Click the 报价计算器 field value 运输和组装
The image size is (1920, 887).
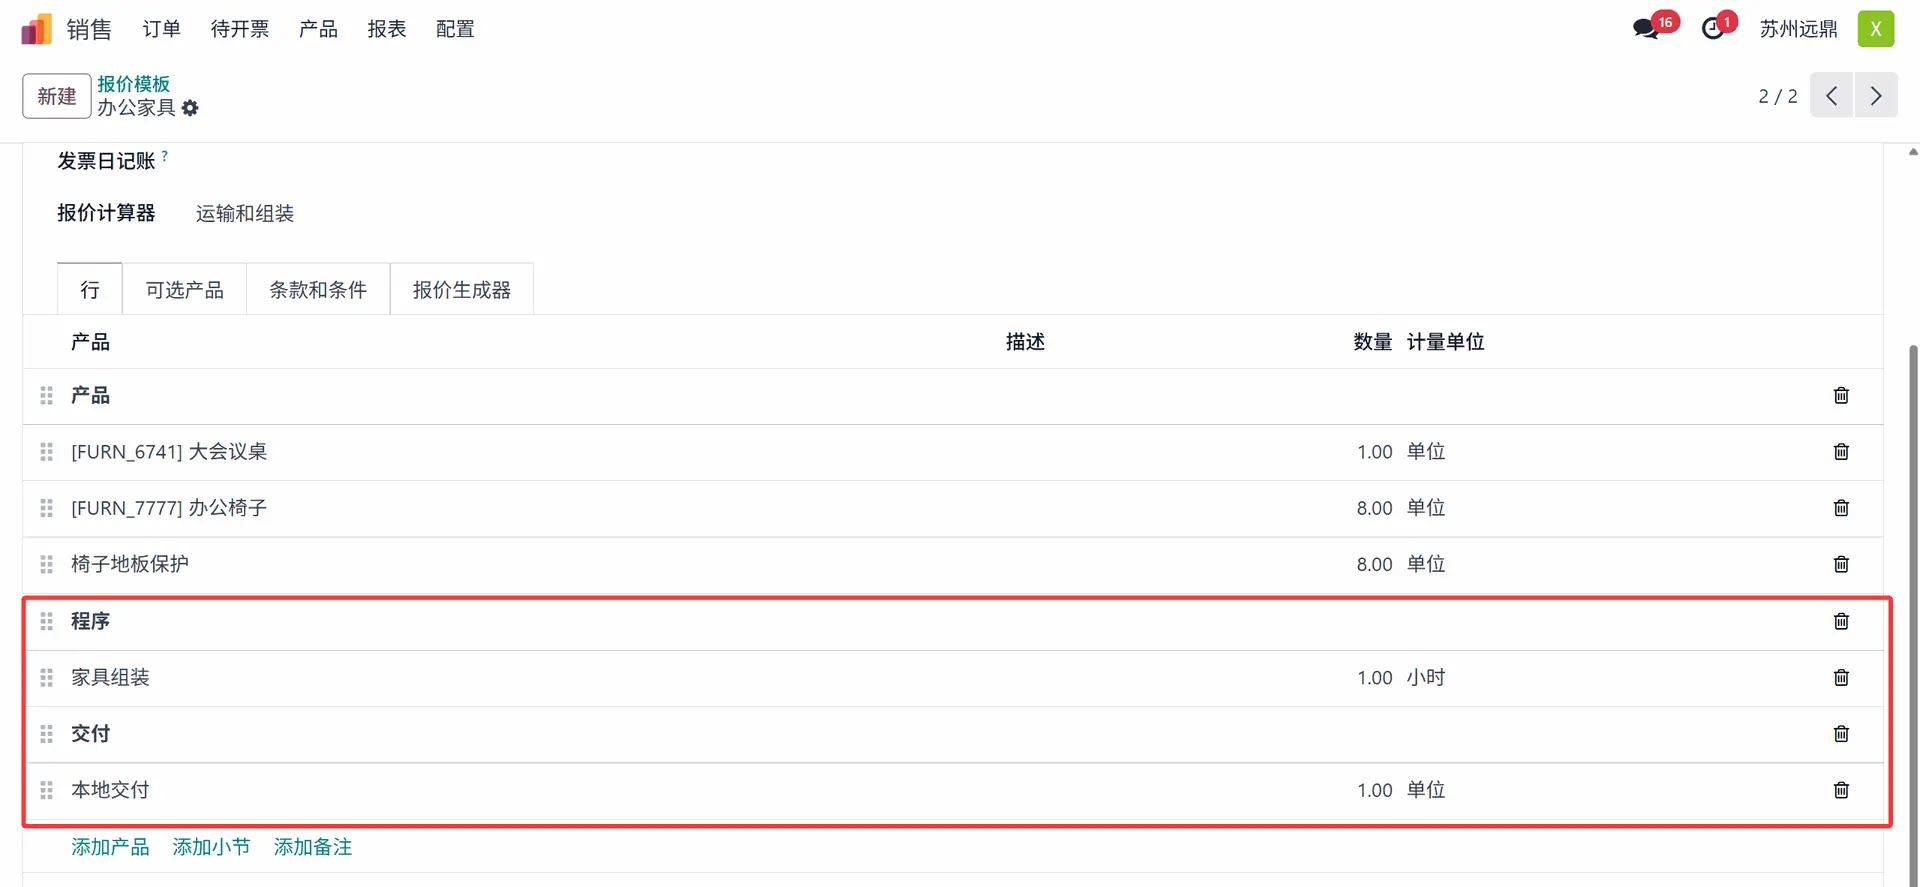point(245,214)
